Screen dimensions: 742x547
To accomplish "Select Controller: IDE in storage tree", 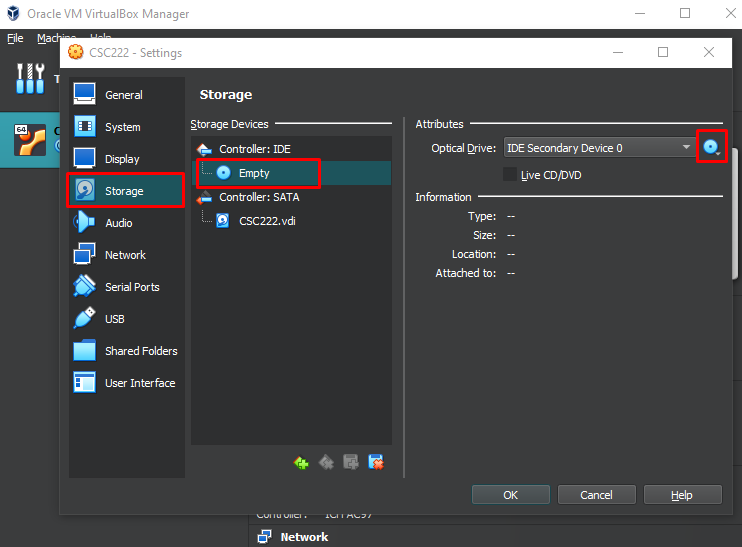I will [x=255, y=149].
